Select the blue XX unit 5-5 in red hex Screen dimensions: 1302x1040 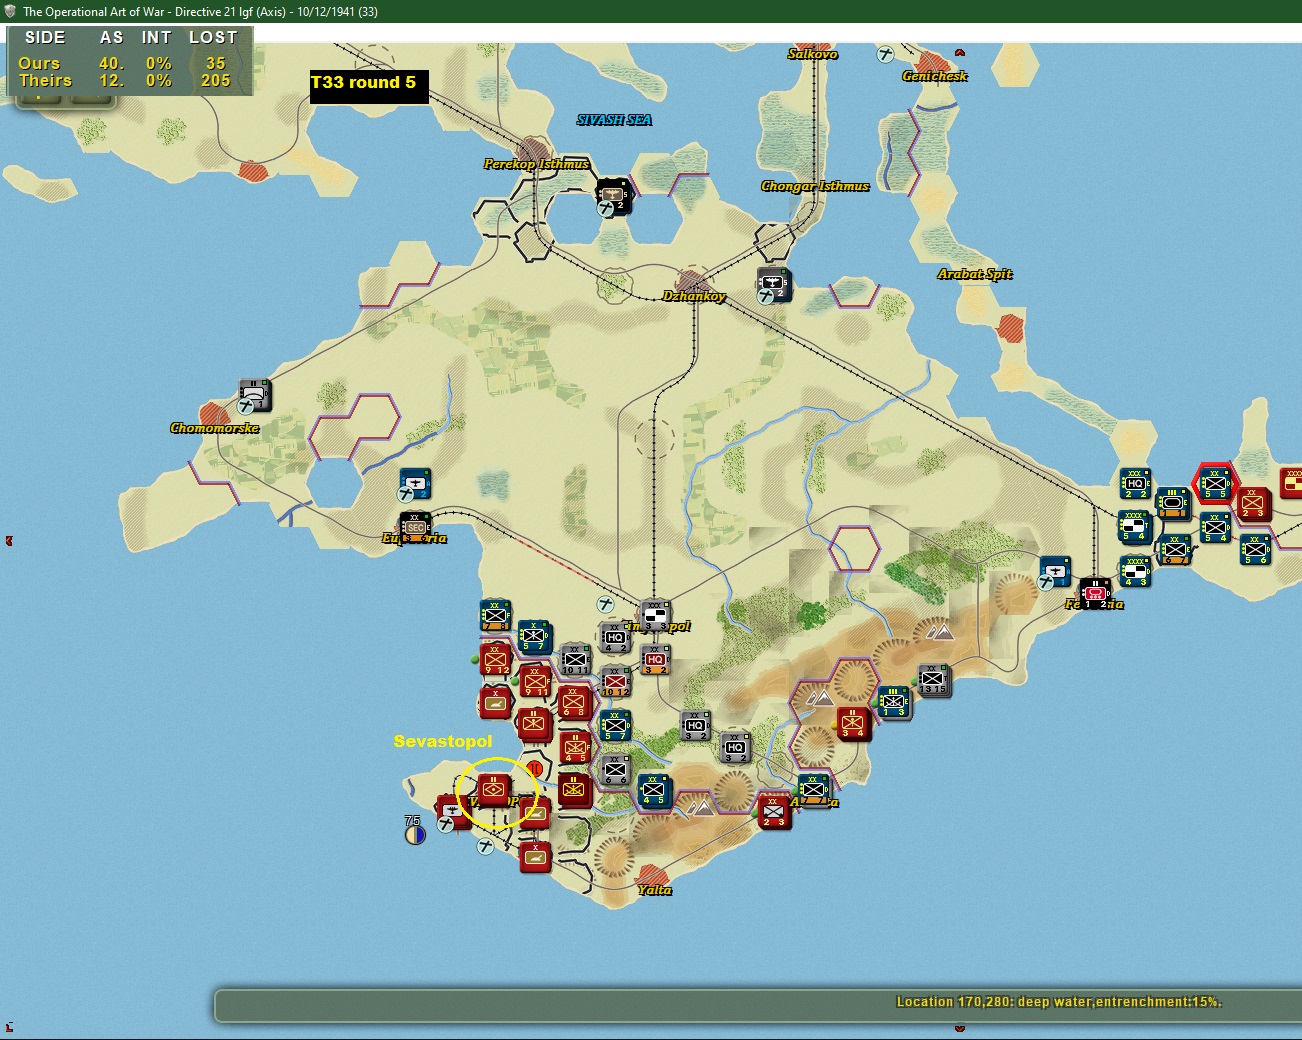click(x=1215, y=484)
